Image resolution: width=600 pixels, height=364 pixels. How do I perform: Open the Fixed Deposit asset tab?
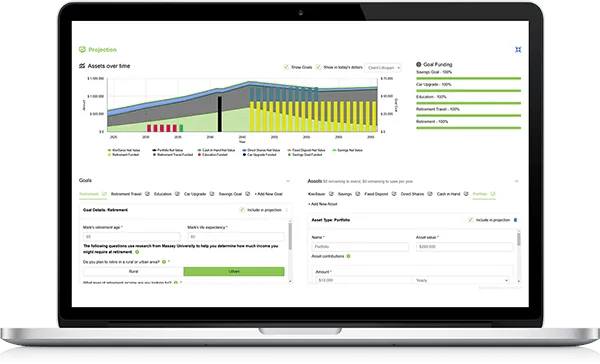point(376,194)
